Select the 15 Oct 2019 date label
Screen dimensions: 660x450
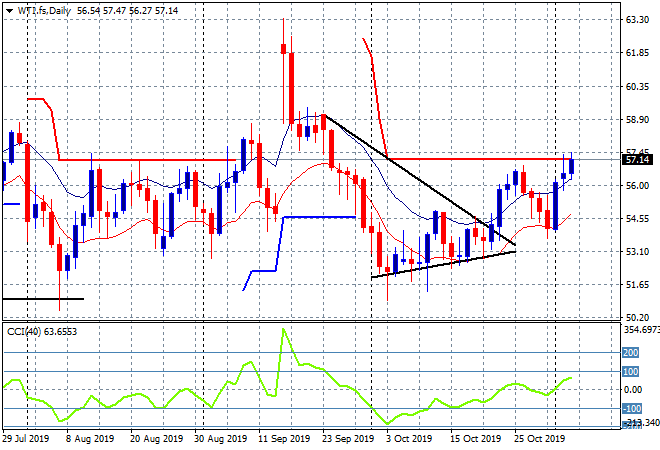tap(475, 439)
